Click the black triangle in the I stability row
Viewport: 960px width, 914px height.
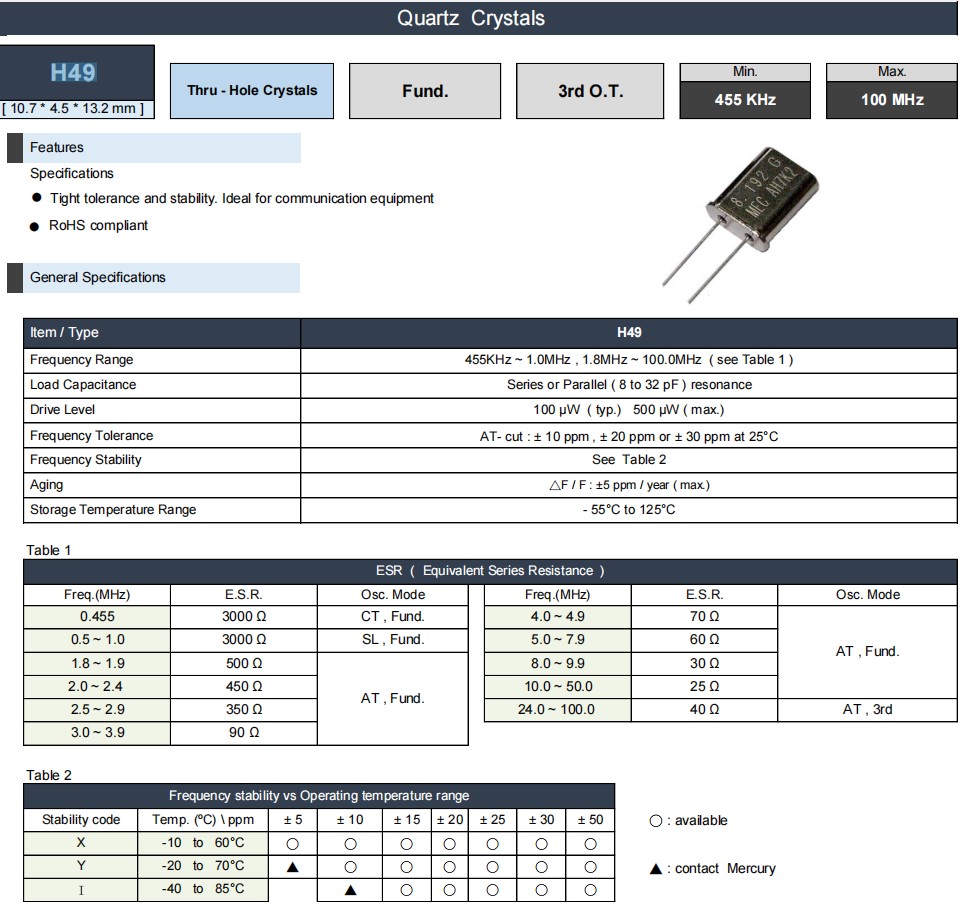351,890
